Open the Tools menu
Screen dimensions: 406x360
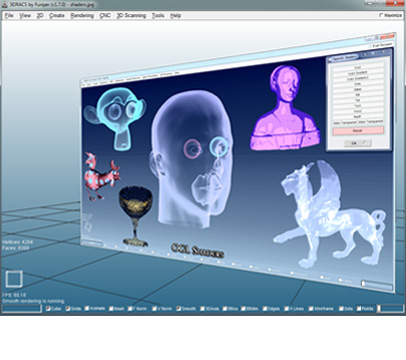pos(158,15)
